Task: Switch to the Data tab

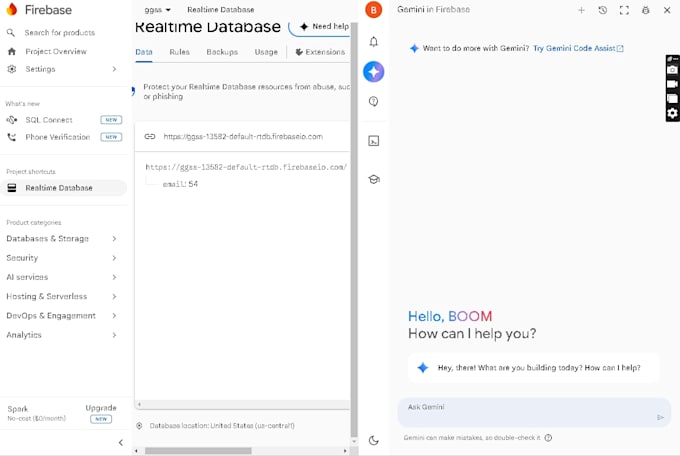Action: point(144,52)
